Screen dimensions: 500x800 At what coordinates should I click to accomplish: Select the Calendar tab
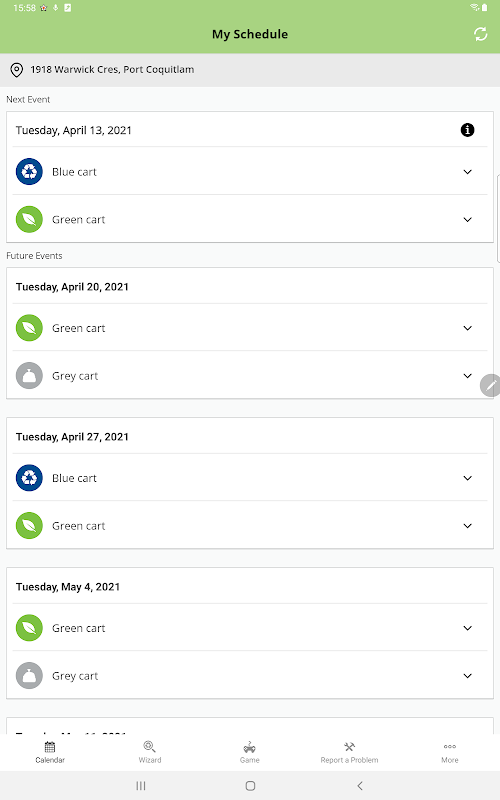(x=50, y=752)
